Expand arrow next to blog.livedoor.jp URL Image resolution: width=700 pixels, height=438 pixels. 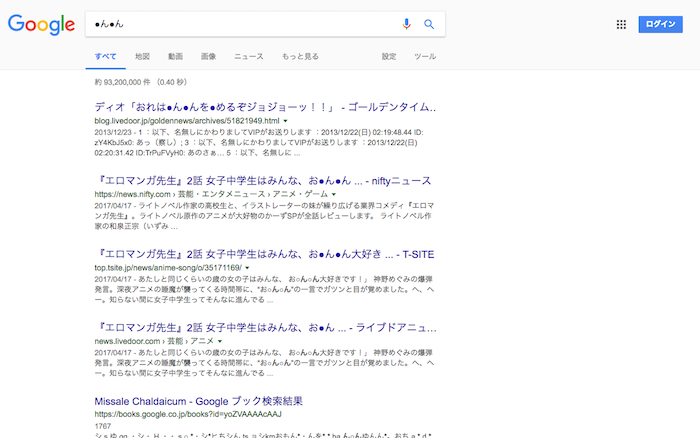pos(286,120)
